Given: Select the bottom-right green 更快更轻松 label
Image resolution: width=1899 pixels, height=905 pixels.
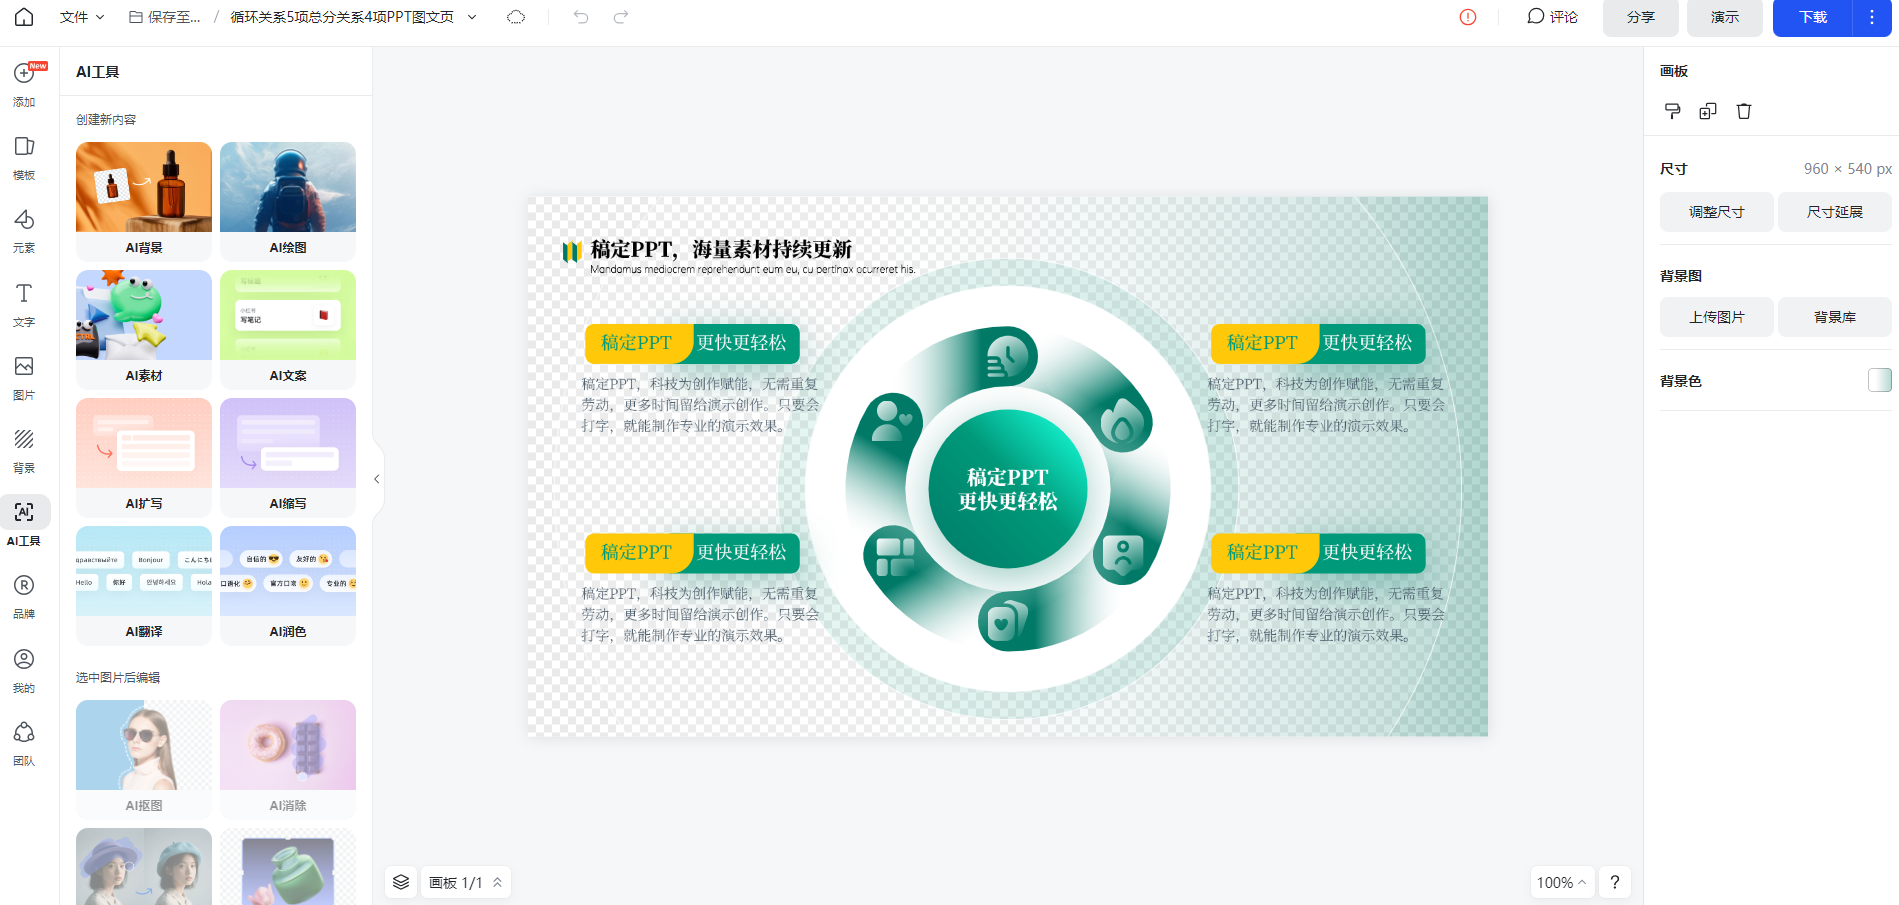Looking at the screenshot, I should click(x=1367, y=553).
